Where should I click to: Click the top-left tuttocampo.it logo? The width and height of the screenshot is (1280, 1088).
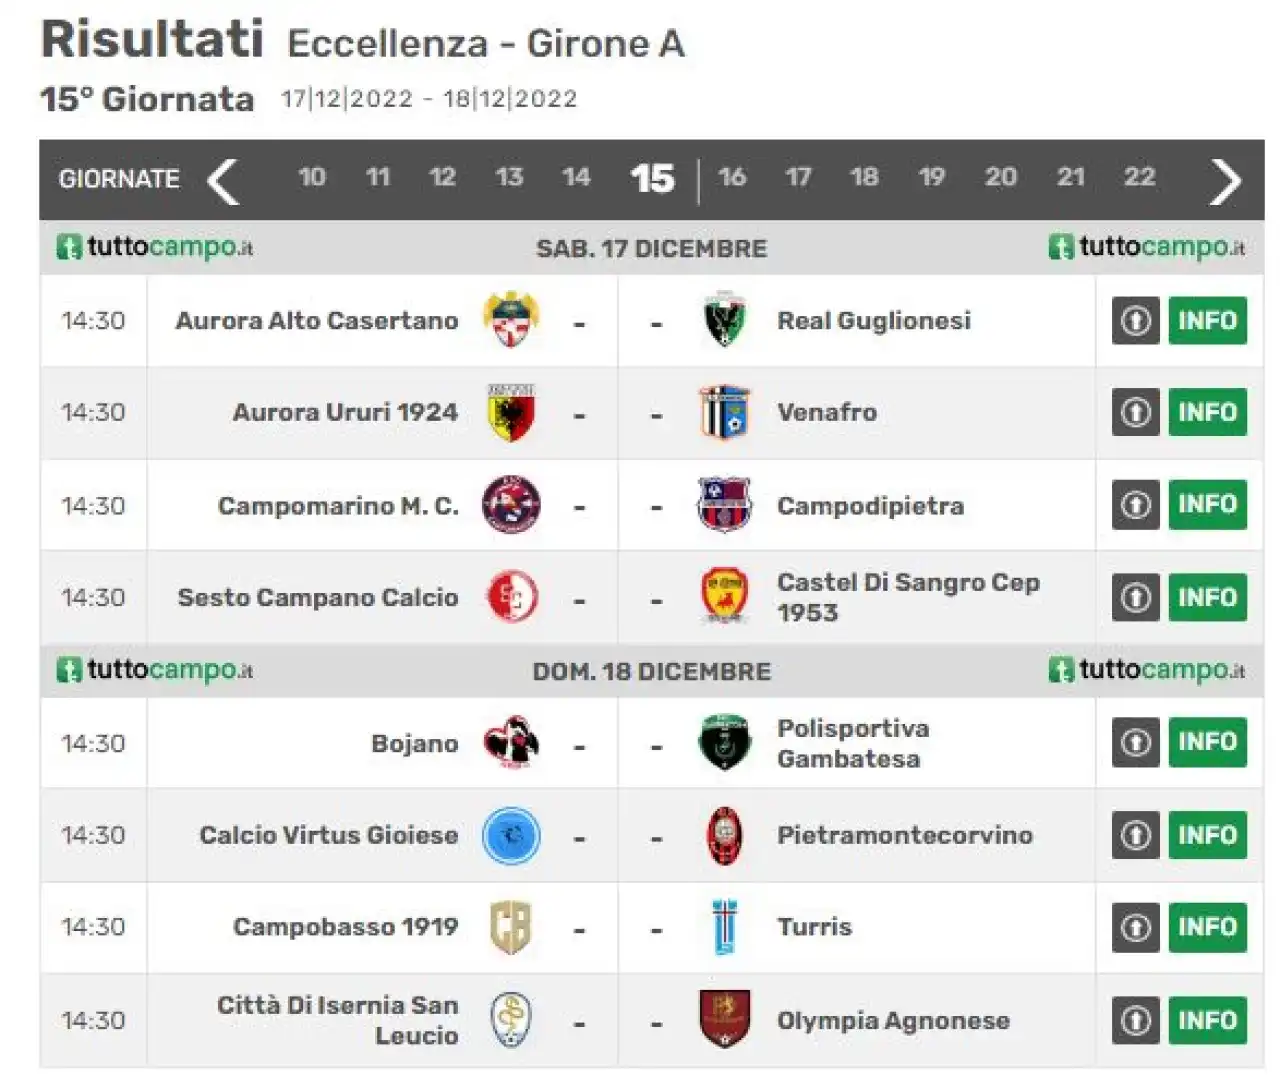point(155,246)
